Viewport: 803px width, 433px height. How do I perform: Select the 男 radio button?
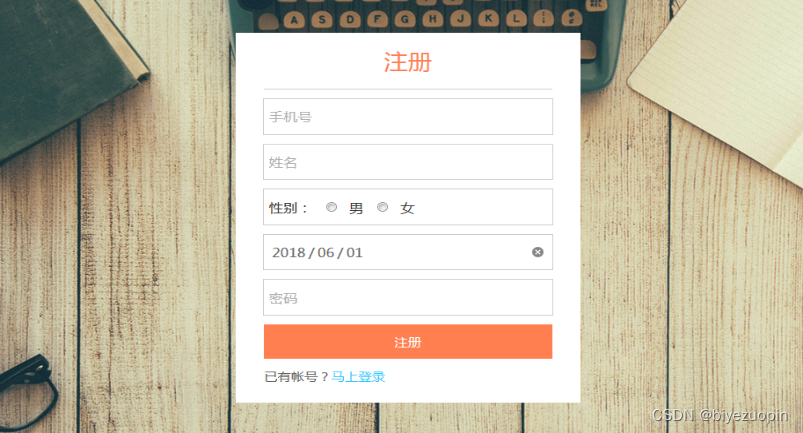point(331,207)
